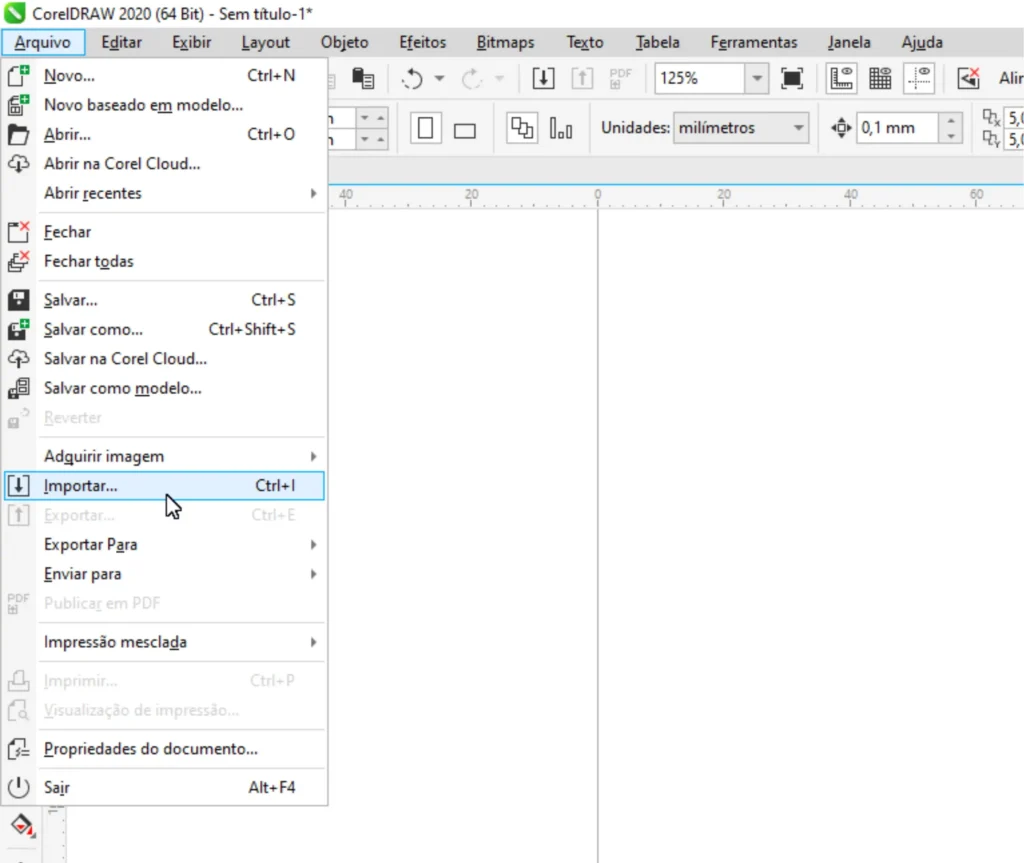Open the Unidades milímetros dropdown
The width and height of the screenshot is (1024, 863).
click(x=741, y=128)
